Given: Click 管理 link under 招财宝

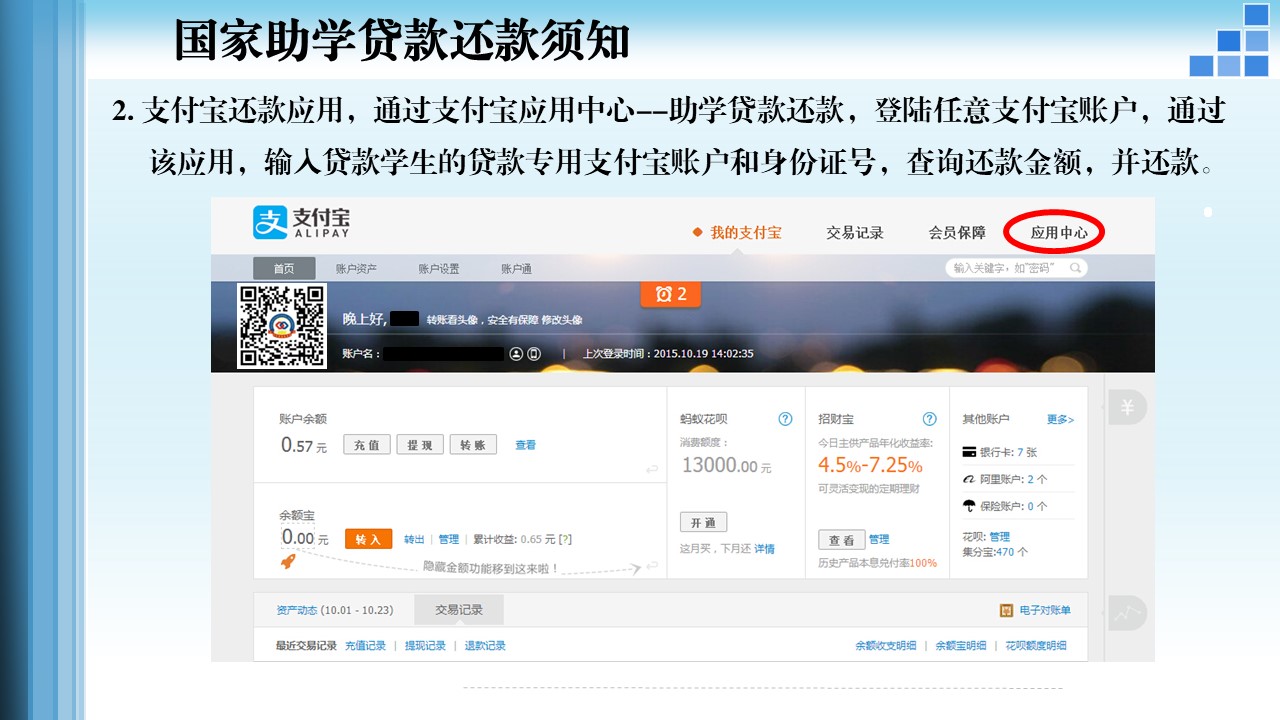Looking at the screenshot, I should (879, 540).
